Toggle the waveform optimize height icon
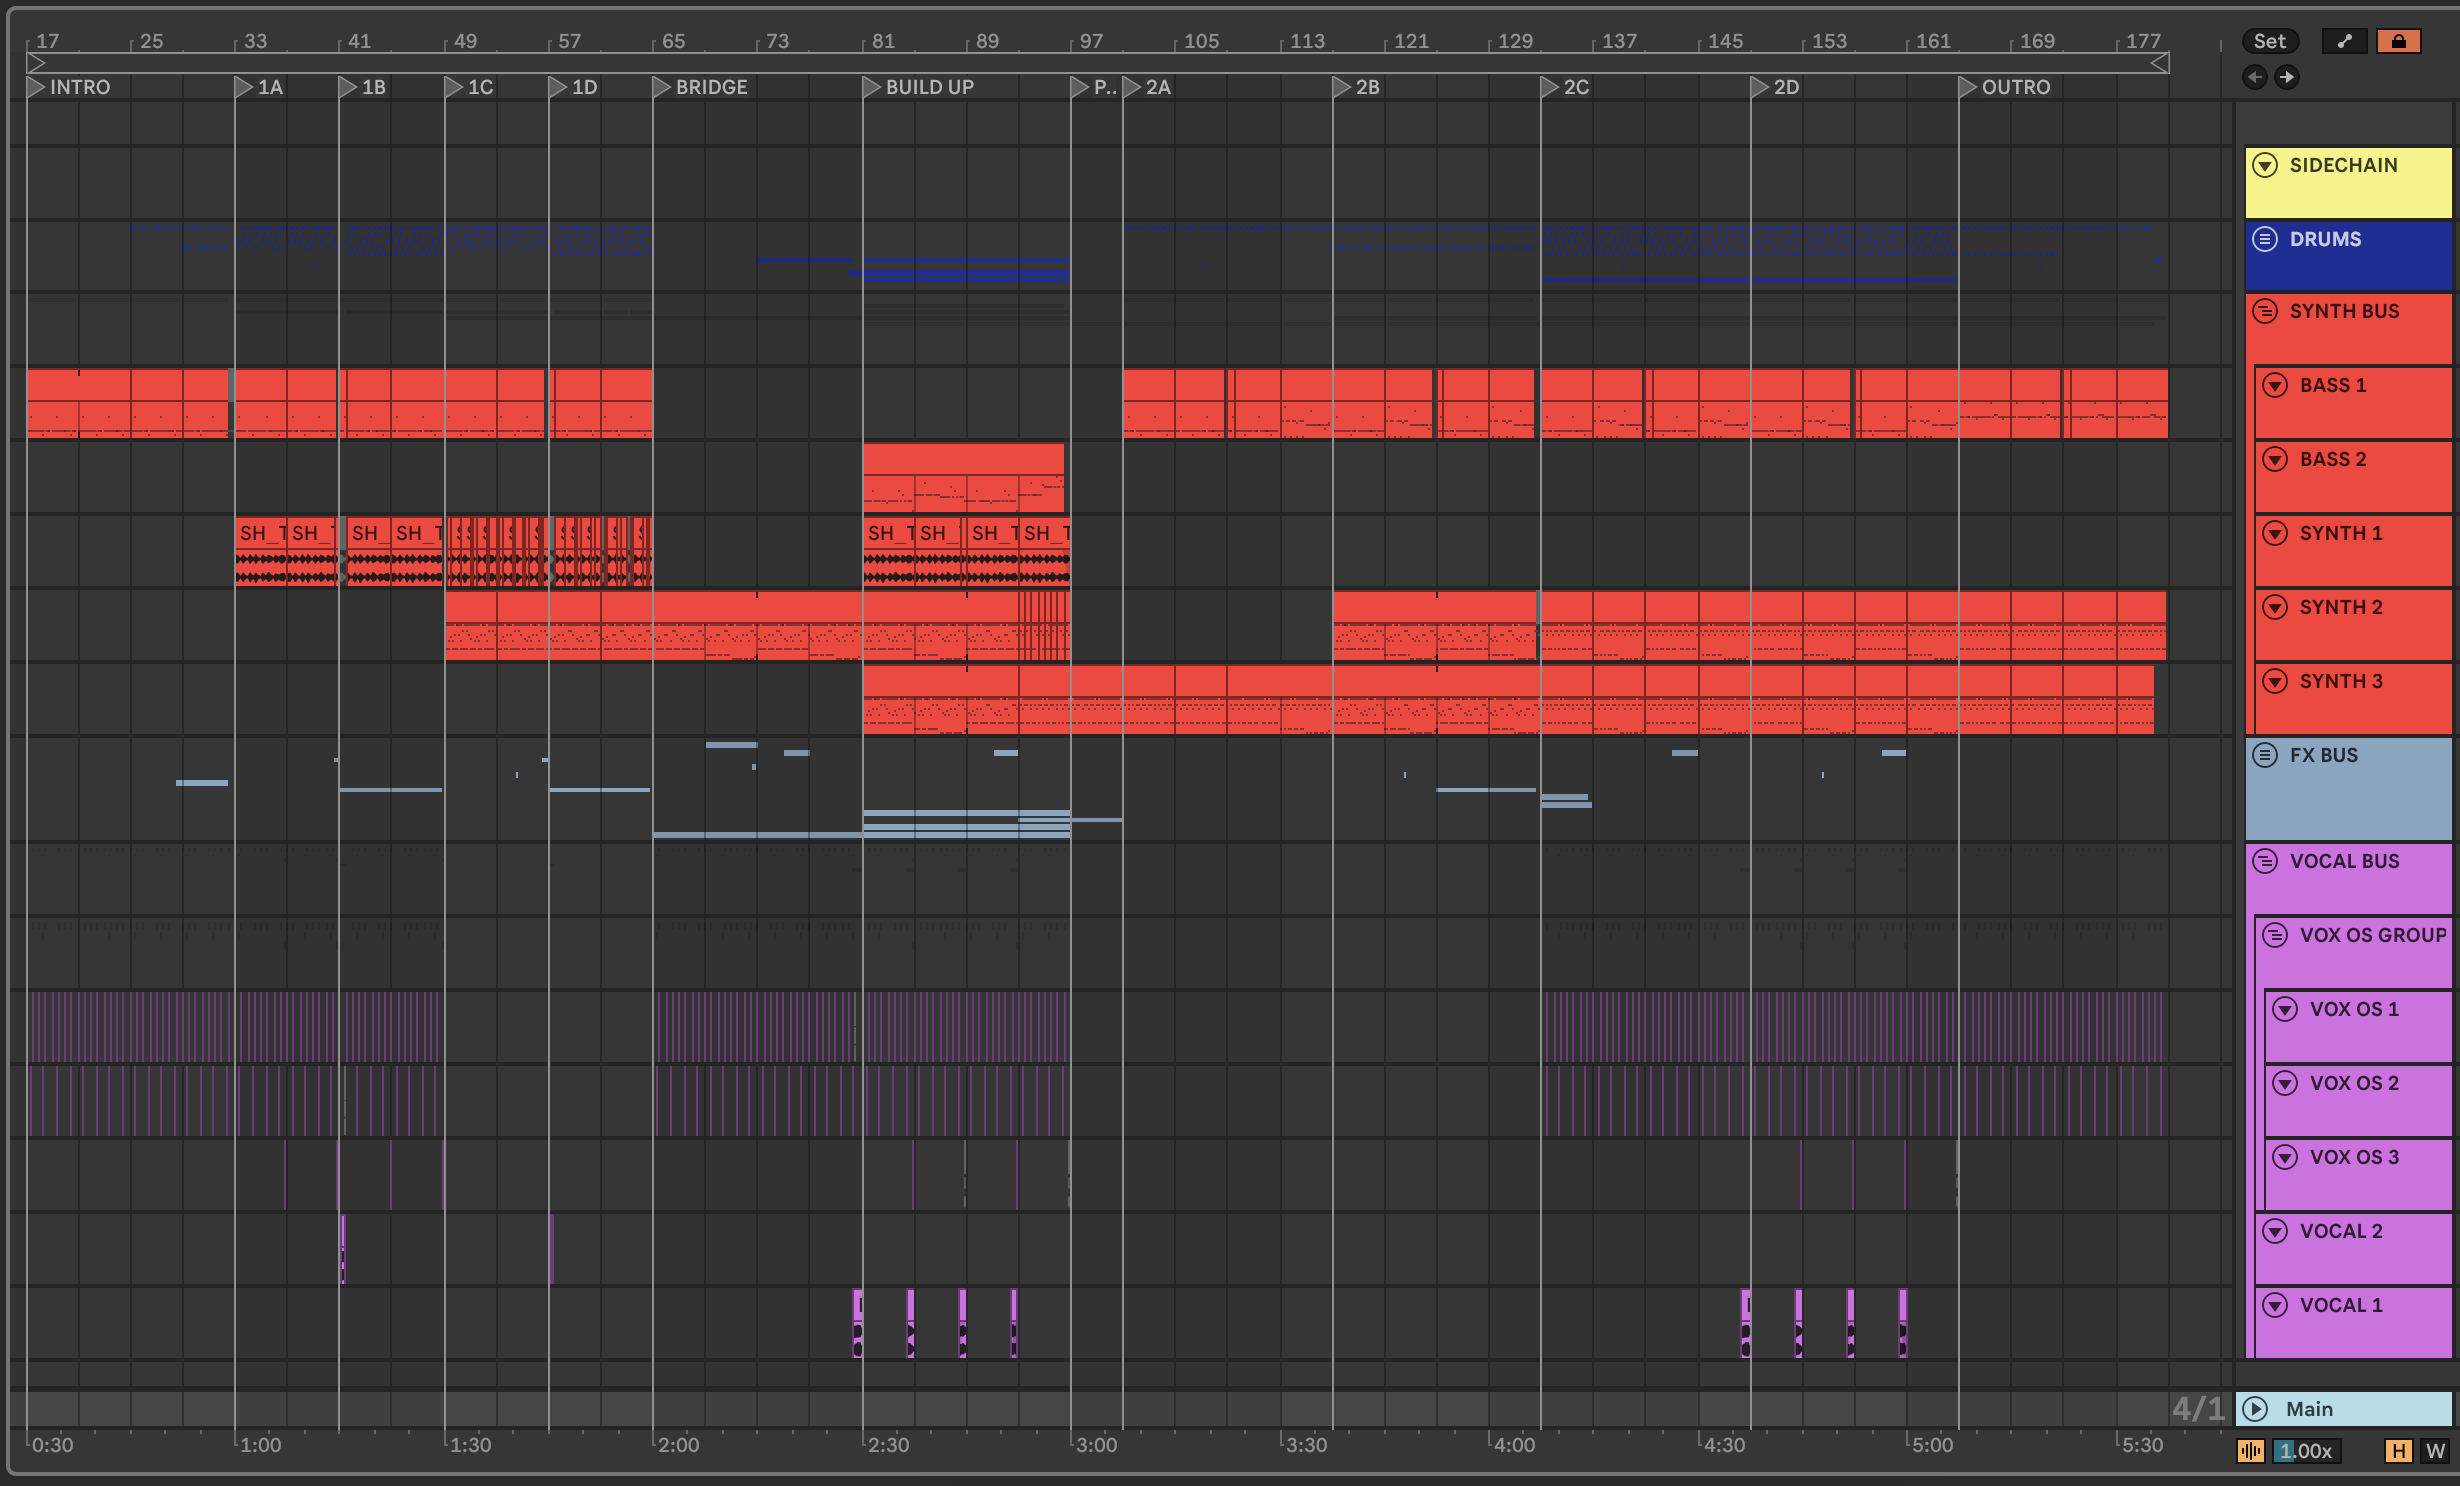 (2251, 1451)
